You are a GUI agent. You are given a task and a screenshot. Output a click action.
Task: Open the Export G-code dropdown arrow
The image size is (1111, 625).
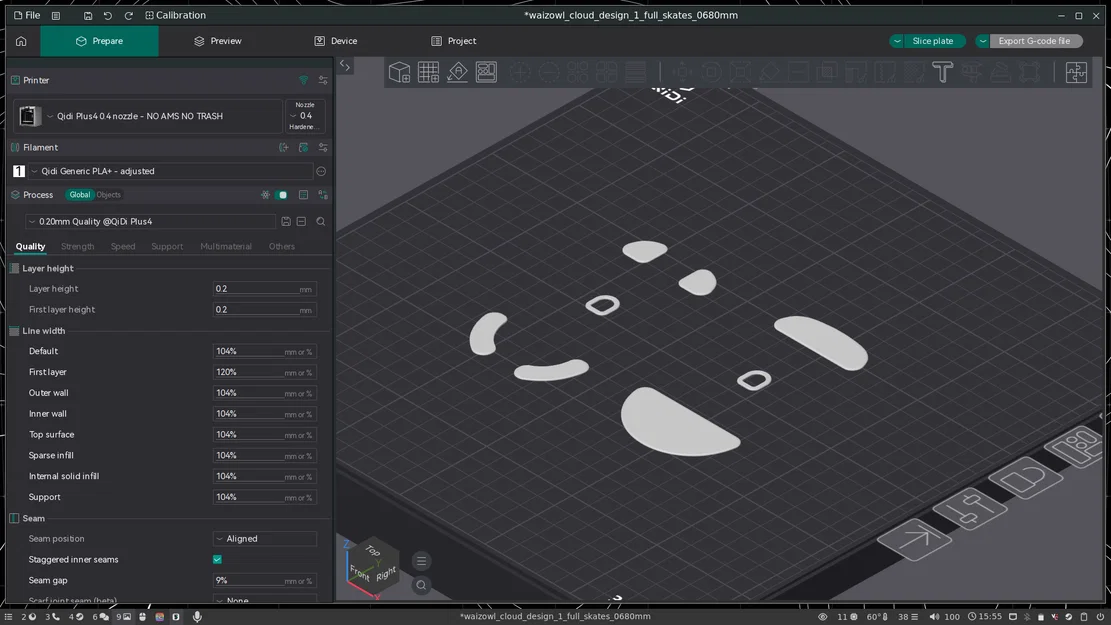(x=983, y=41)
